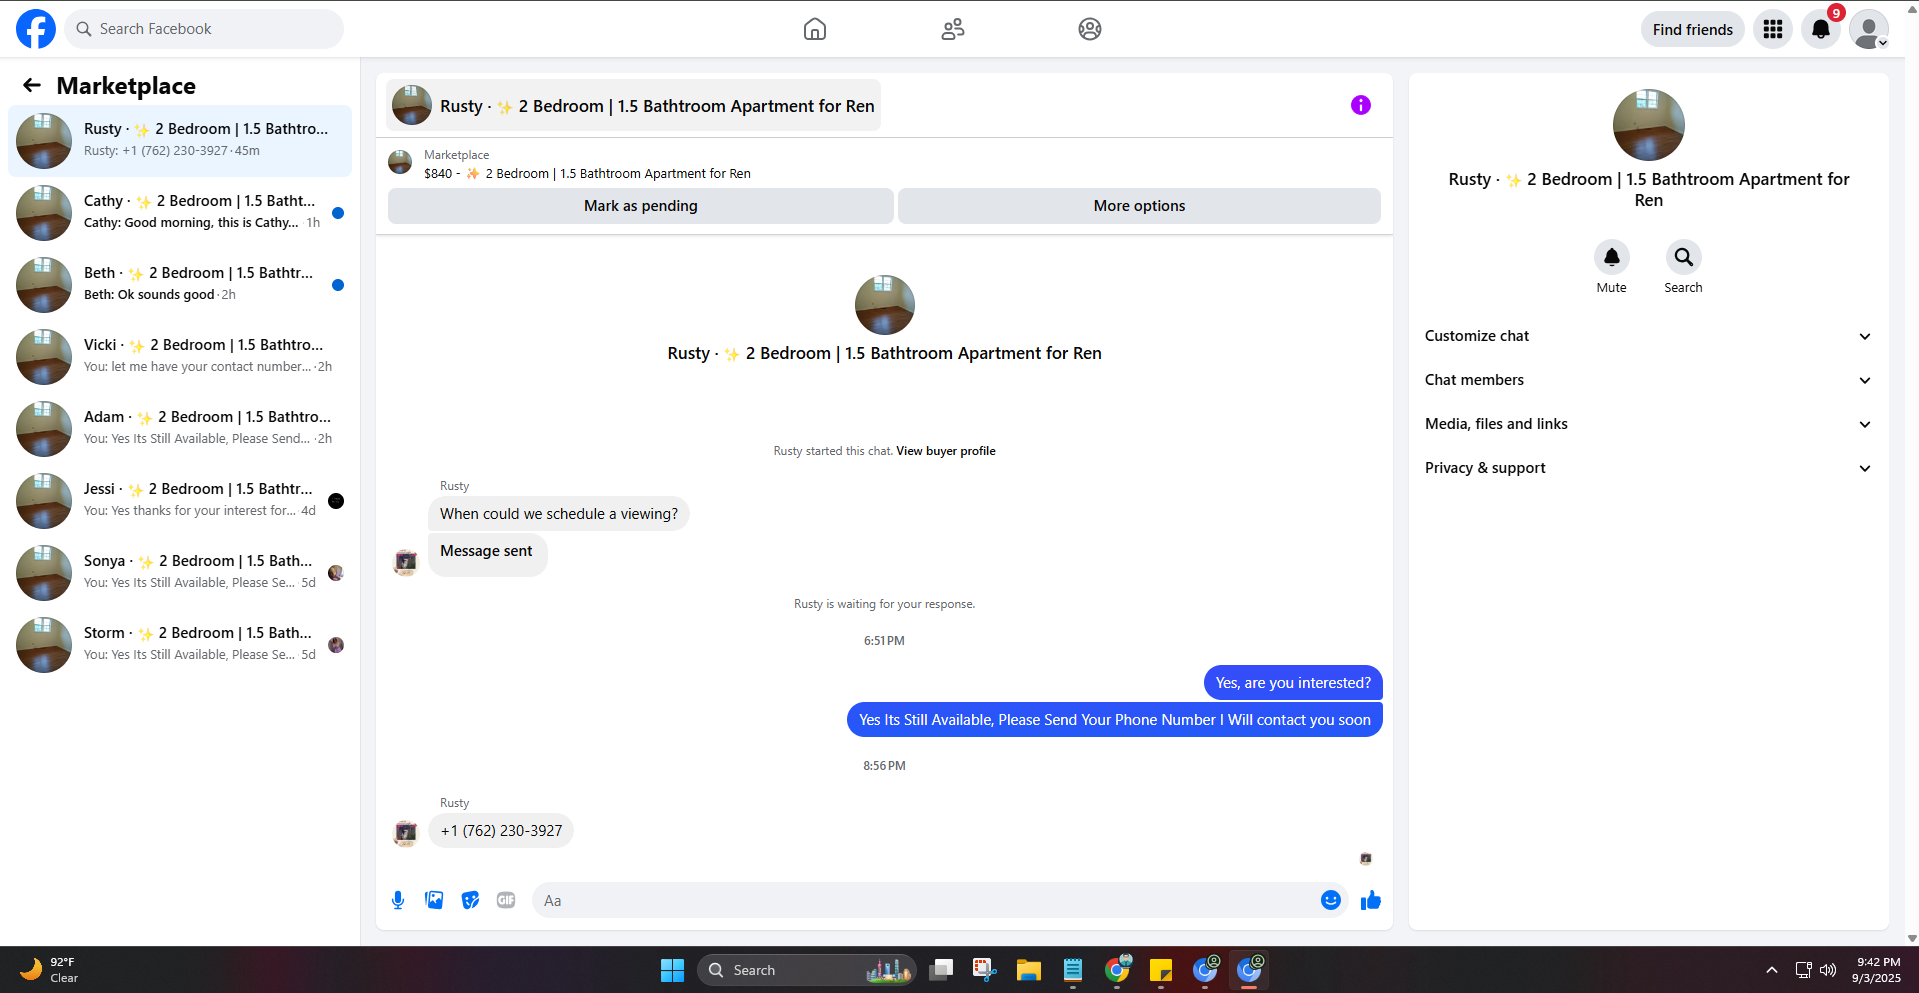
Task: Attach a photo with the image icon
Action: pos(434,900)
